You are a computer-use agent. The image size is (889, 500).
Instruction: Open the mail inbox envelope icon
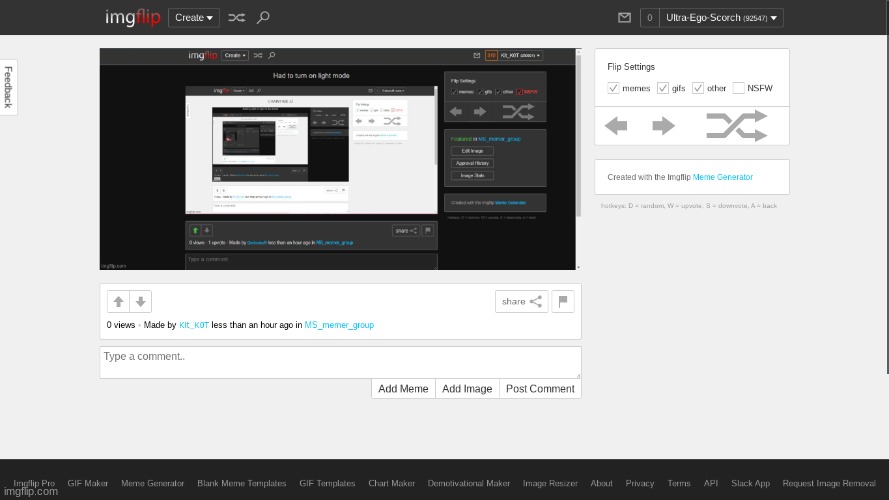(x=624, y=18)
